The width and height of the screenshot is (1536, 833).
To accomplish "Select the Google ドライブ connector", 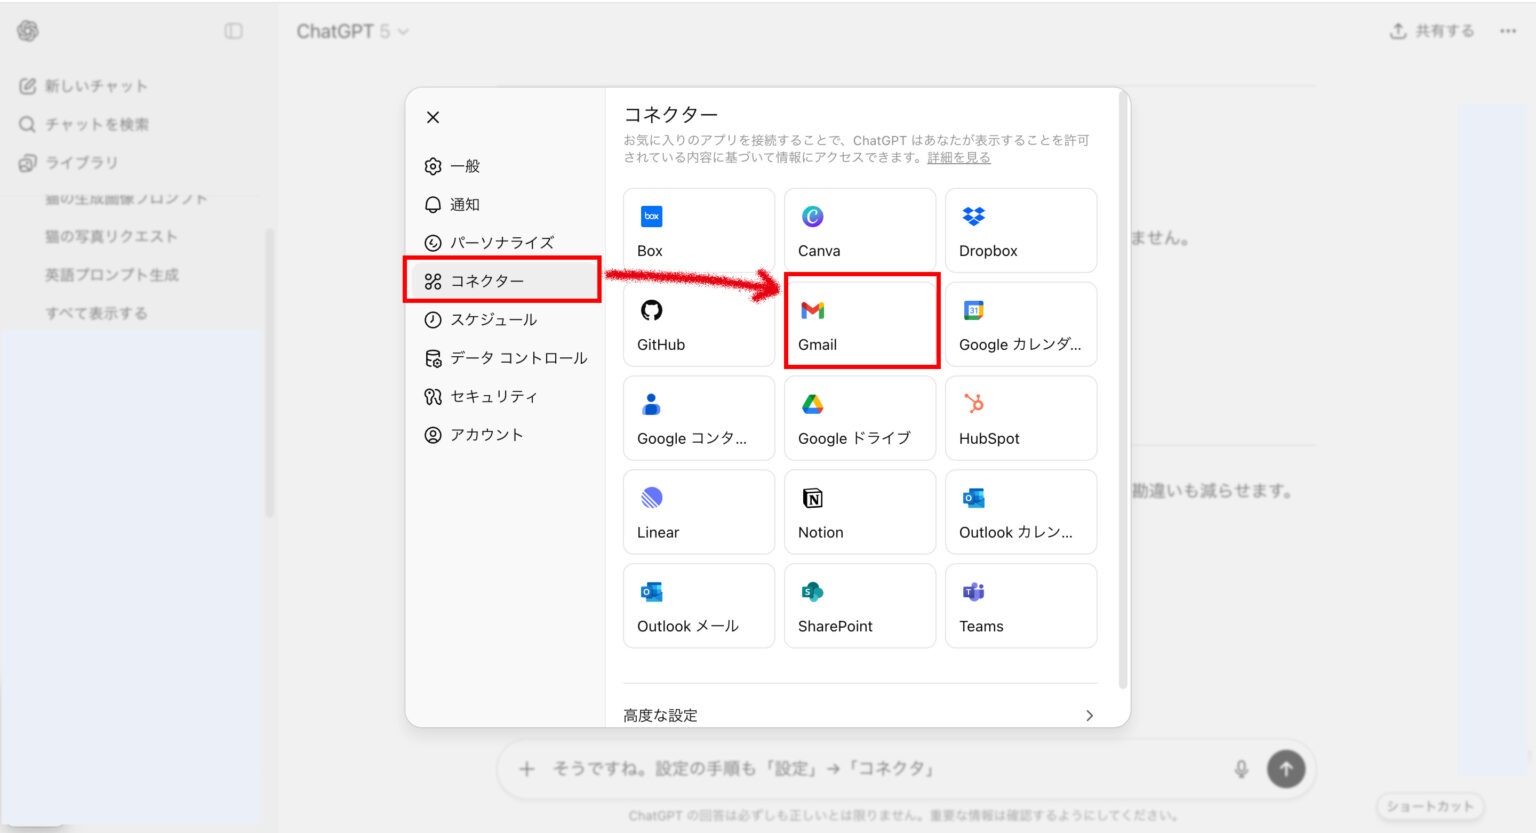I will pos(860,418).
